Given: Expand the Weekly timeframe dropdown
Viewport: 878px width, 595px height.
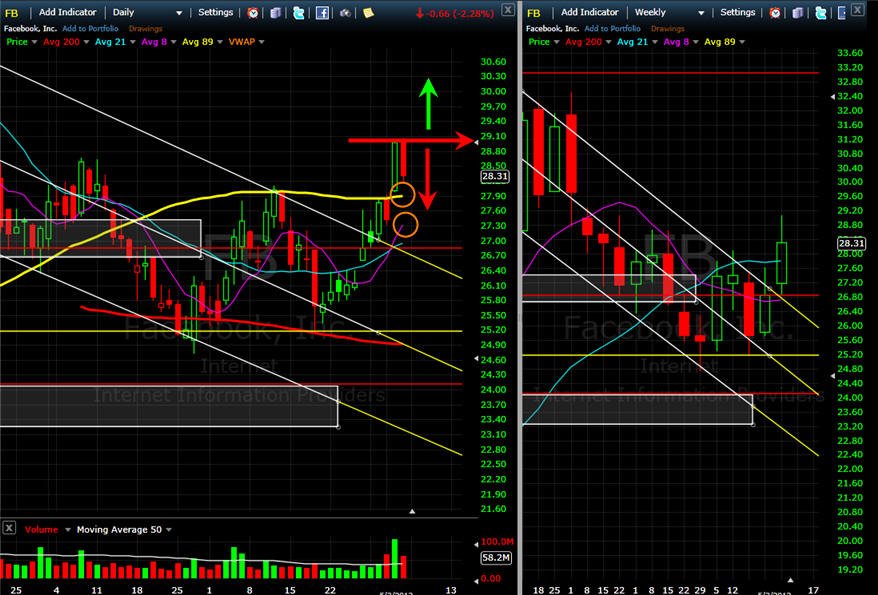Looking at the screenshot, I should [x=700, y=13].
